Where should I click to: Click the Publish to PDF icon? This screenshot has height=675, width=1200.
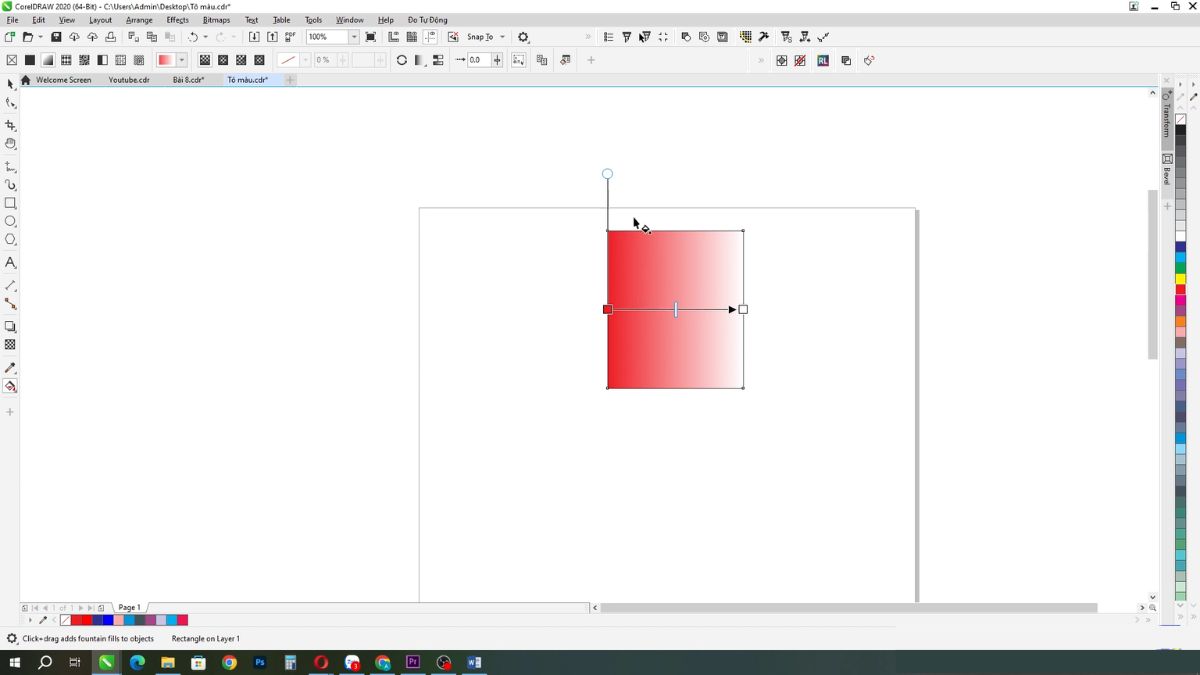(x=290, y=37)
